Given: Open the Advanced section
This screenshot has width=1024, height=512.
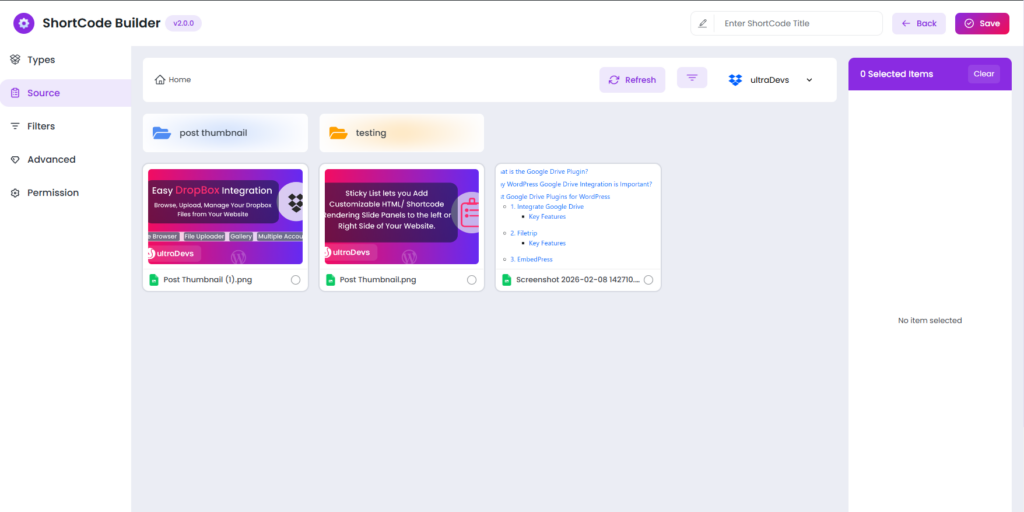Looking at the screenshot, I should (65, 159).
